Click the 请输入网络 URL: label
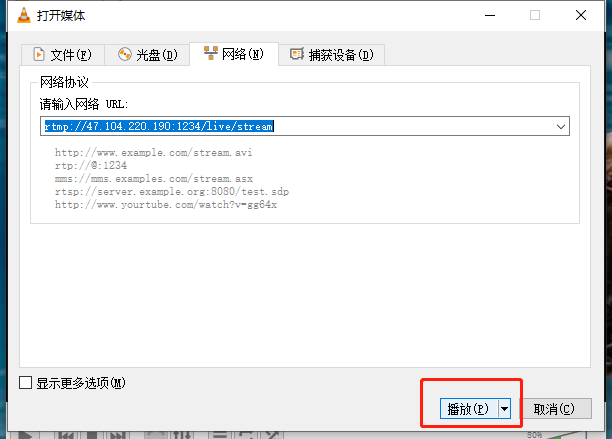 pyautogui.click(x=84, y=104)
